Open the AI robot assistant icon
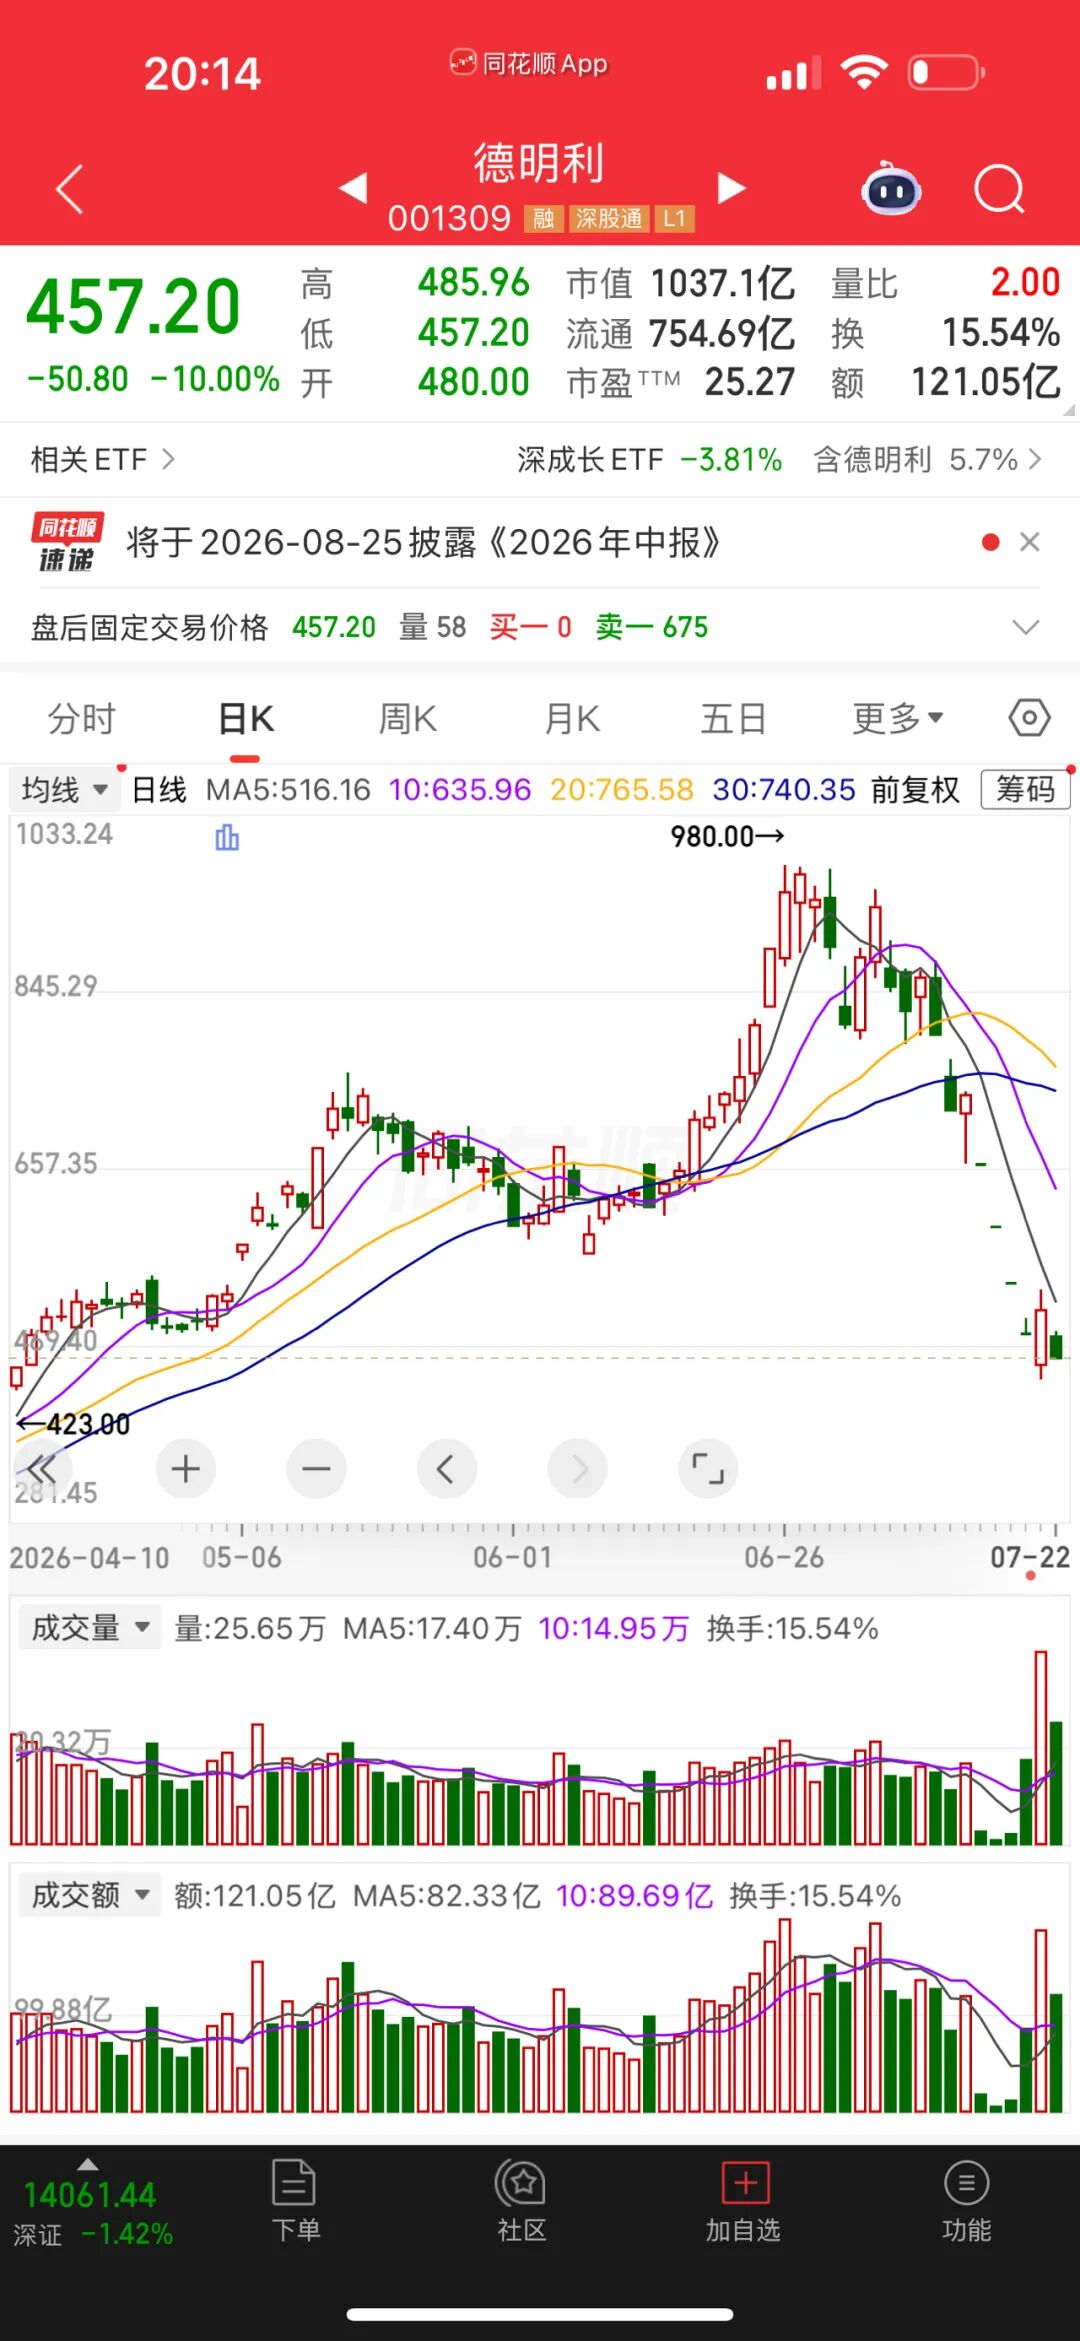 (x=892, y=188)
